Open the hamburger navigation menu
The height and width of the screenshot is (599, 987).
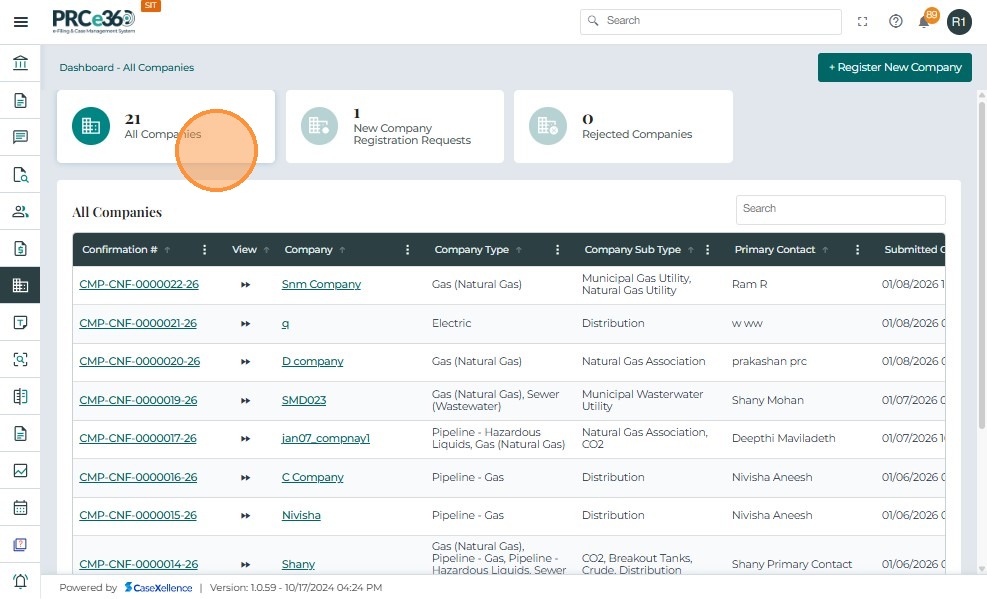20,21
